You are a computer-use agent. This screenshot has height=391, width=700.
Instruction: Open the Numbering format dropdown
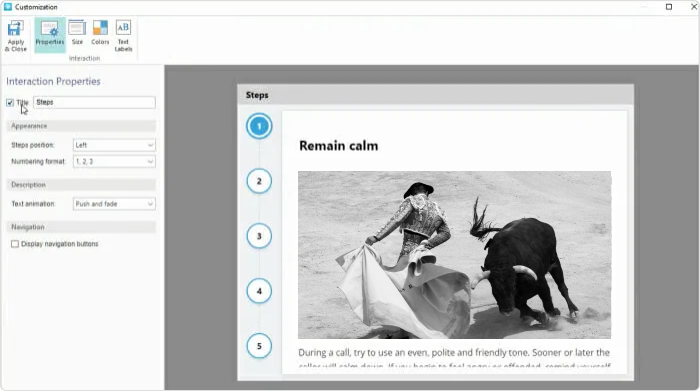click(x=114, y=162)
